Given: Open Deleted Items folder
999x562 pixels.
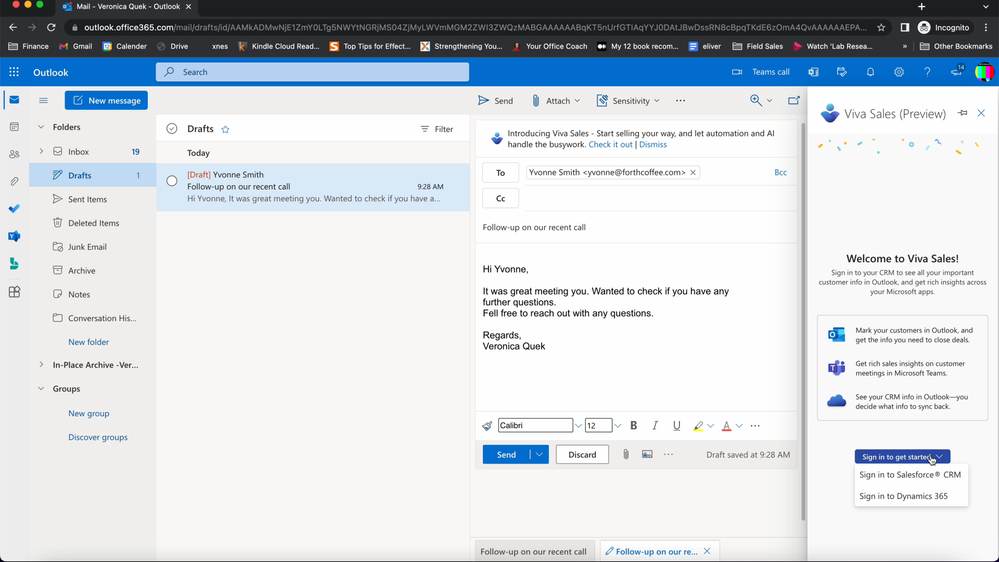Looking at the screenshot, I should click(x=93, y=223).
